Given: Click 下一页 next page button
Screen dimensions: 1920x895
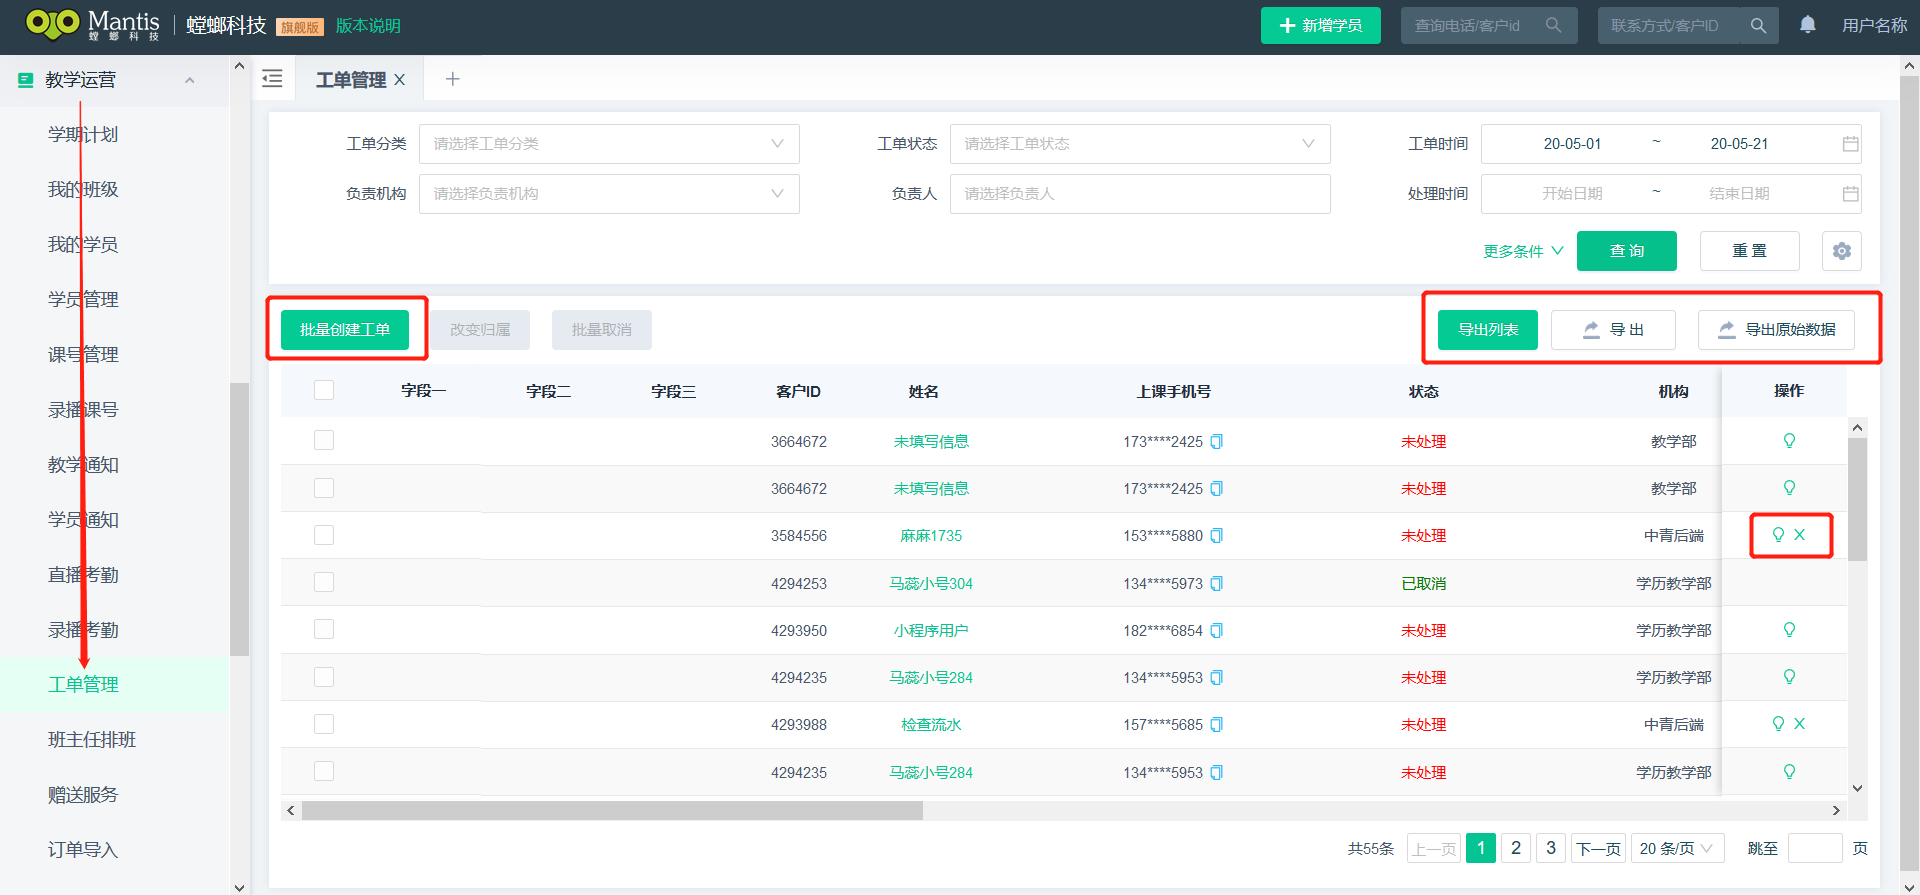Looking at the screenshot, I should [1598, 849].
